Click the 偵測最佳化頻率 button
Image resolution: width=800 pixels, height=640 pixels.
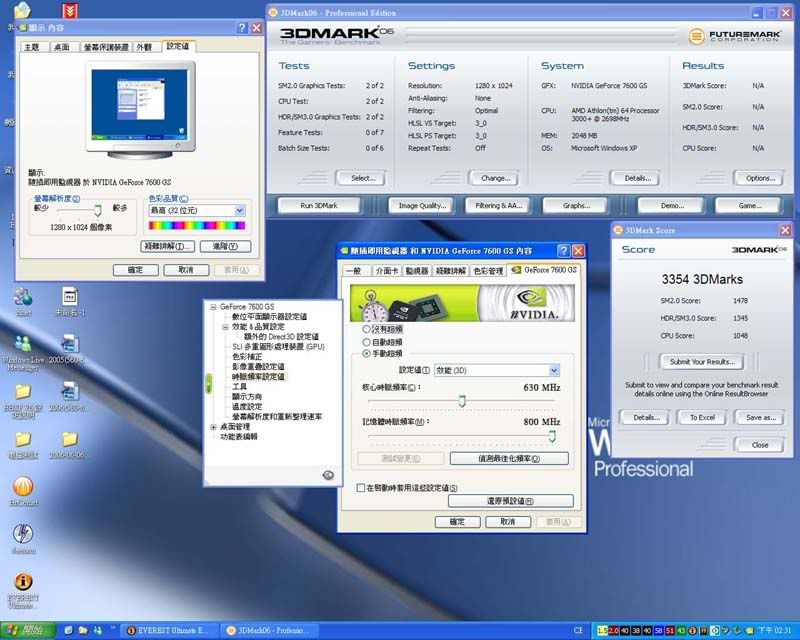(509, 458)
